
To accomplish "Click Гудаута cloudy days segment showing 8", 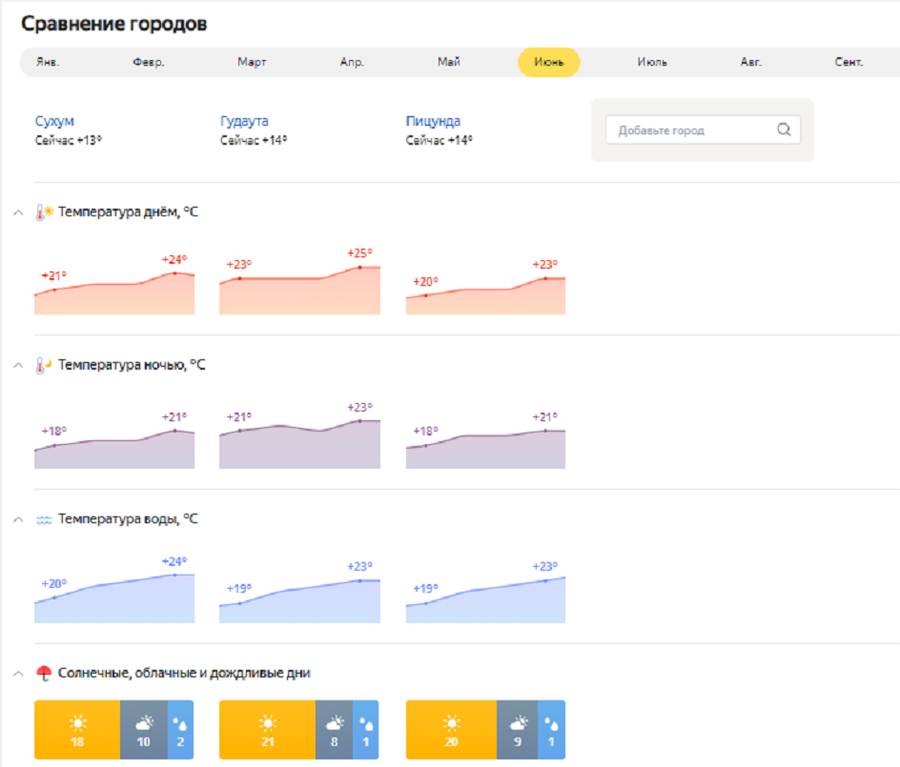I will pos(334,730).
